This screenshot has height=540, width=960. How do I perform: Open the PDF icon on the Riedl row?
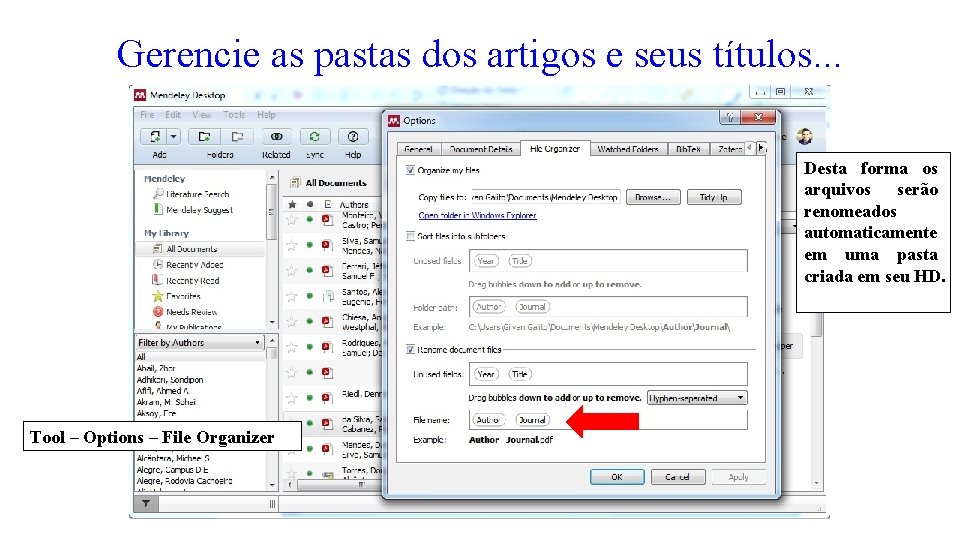pos(328,398)
